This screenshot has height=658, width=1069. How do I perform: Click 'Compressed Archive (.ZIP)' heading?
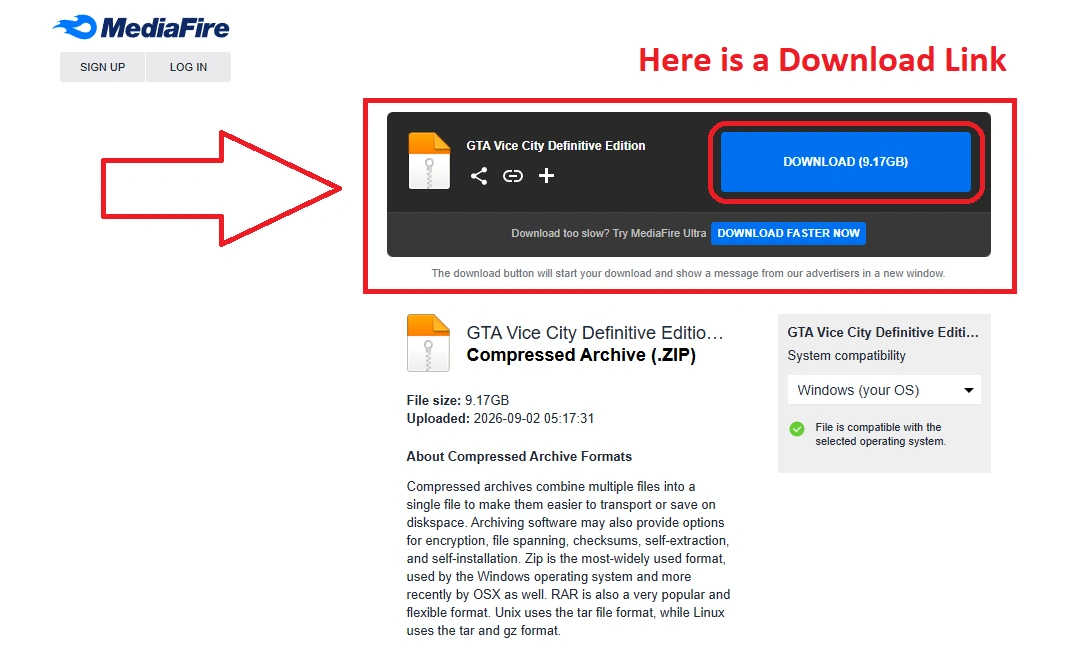tap(581, 355)
